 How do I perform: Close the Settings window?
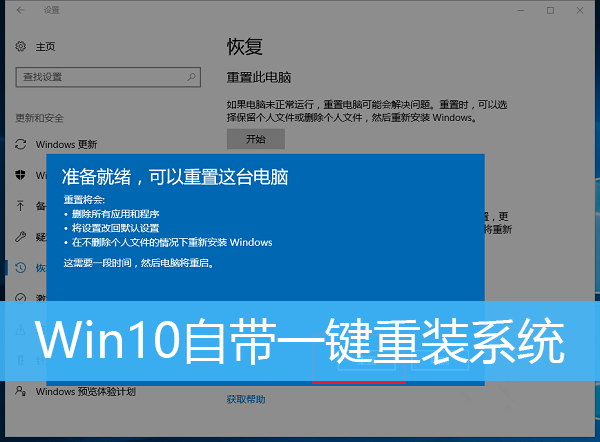pos(581,10)
